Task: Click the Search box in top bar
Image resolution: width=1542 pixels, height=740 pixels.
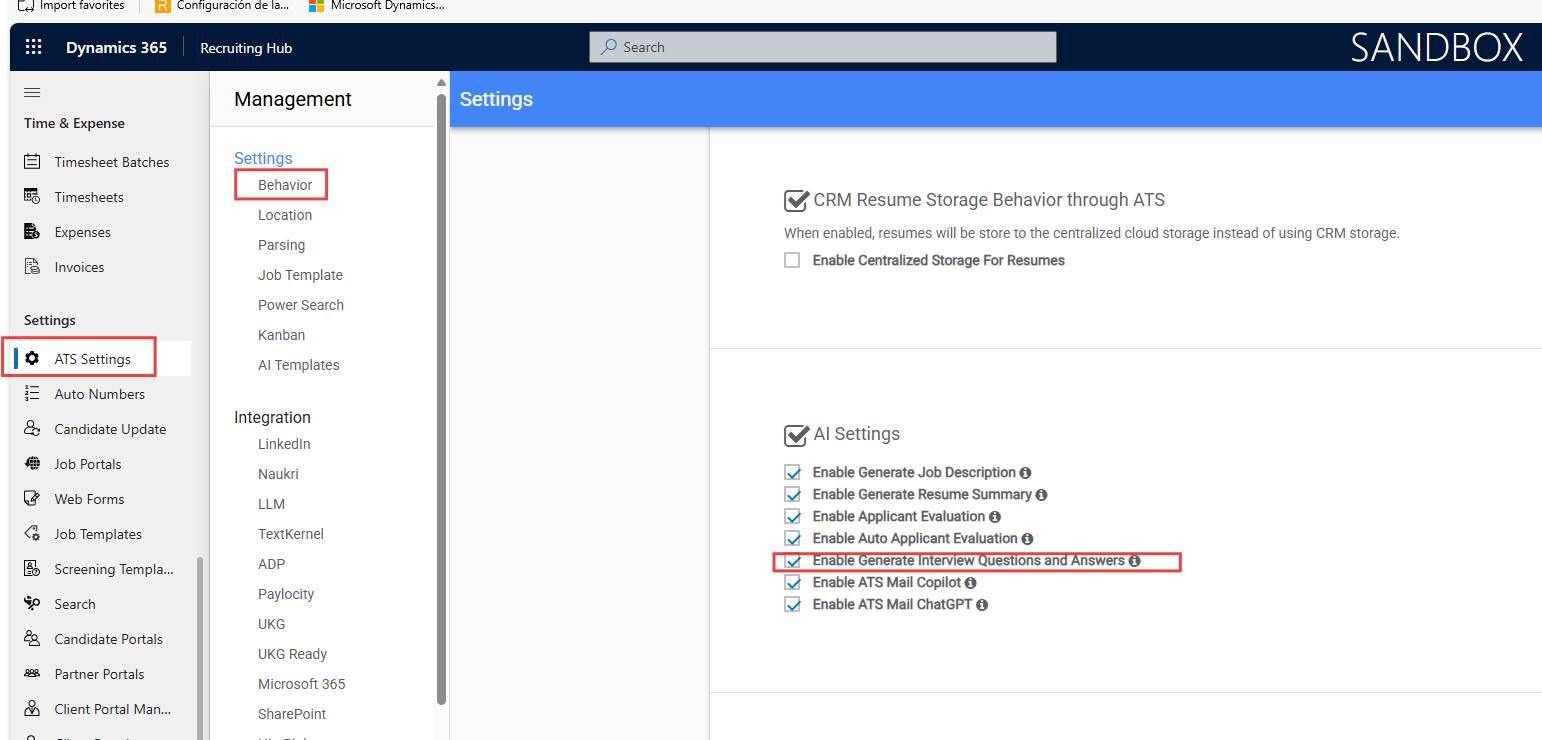Action: (x=823, y=47)
